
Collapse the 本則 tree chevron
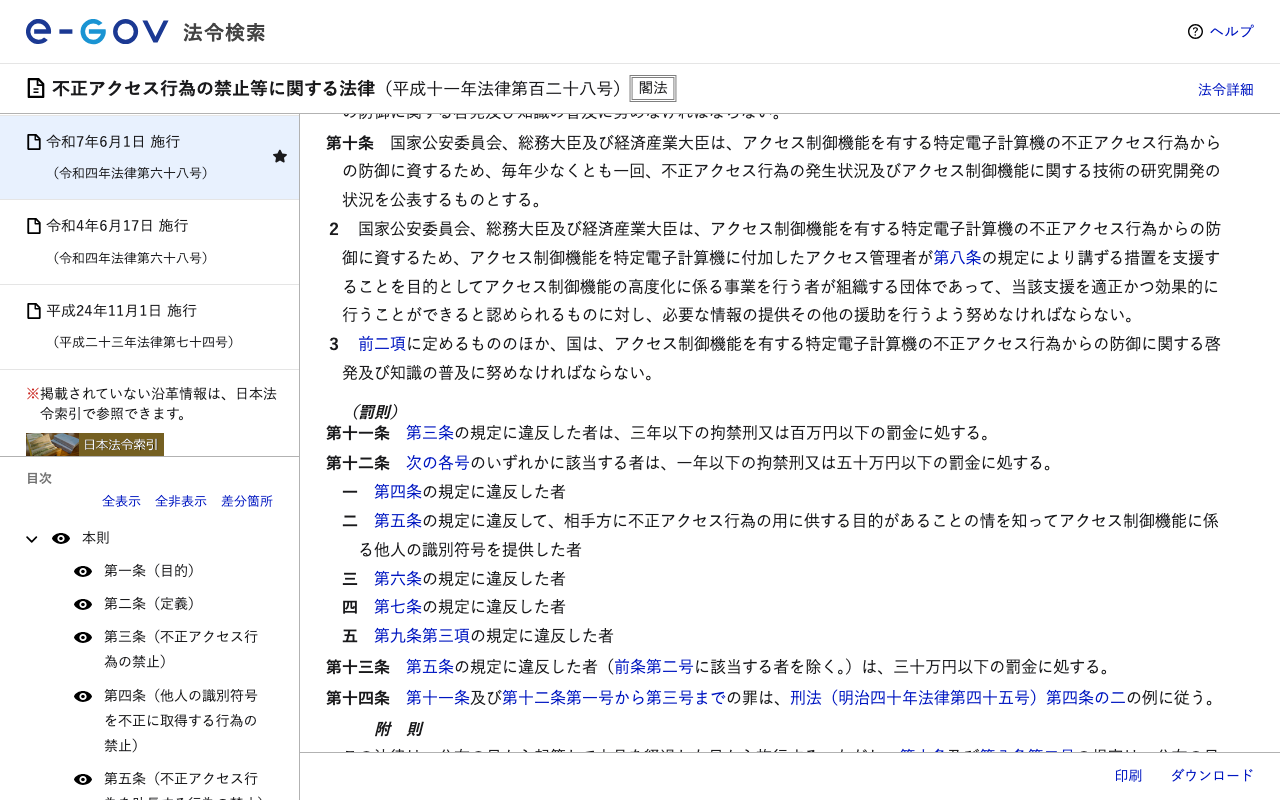point(32,539)
